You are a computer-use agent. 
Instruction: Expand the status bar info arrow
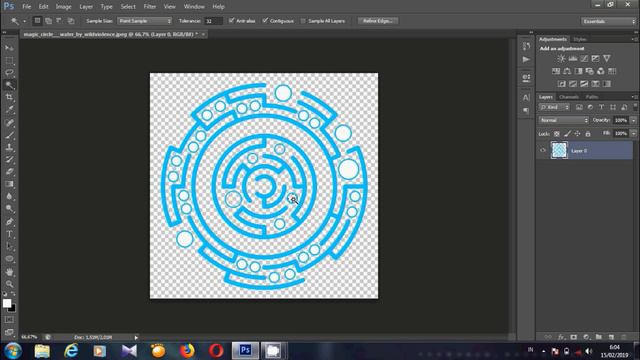pos(136,338)
